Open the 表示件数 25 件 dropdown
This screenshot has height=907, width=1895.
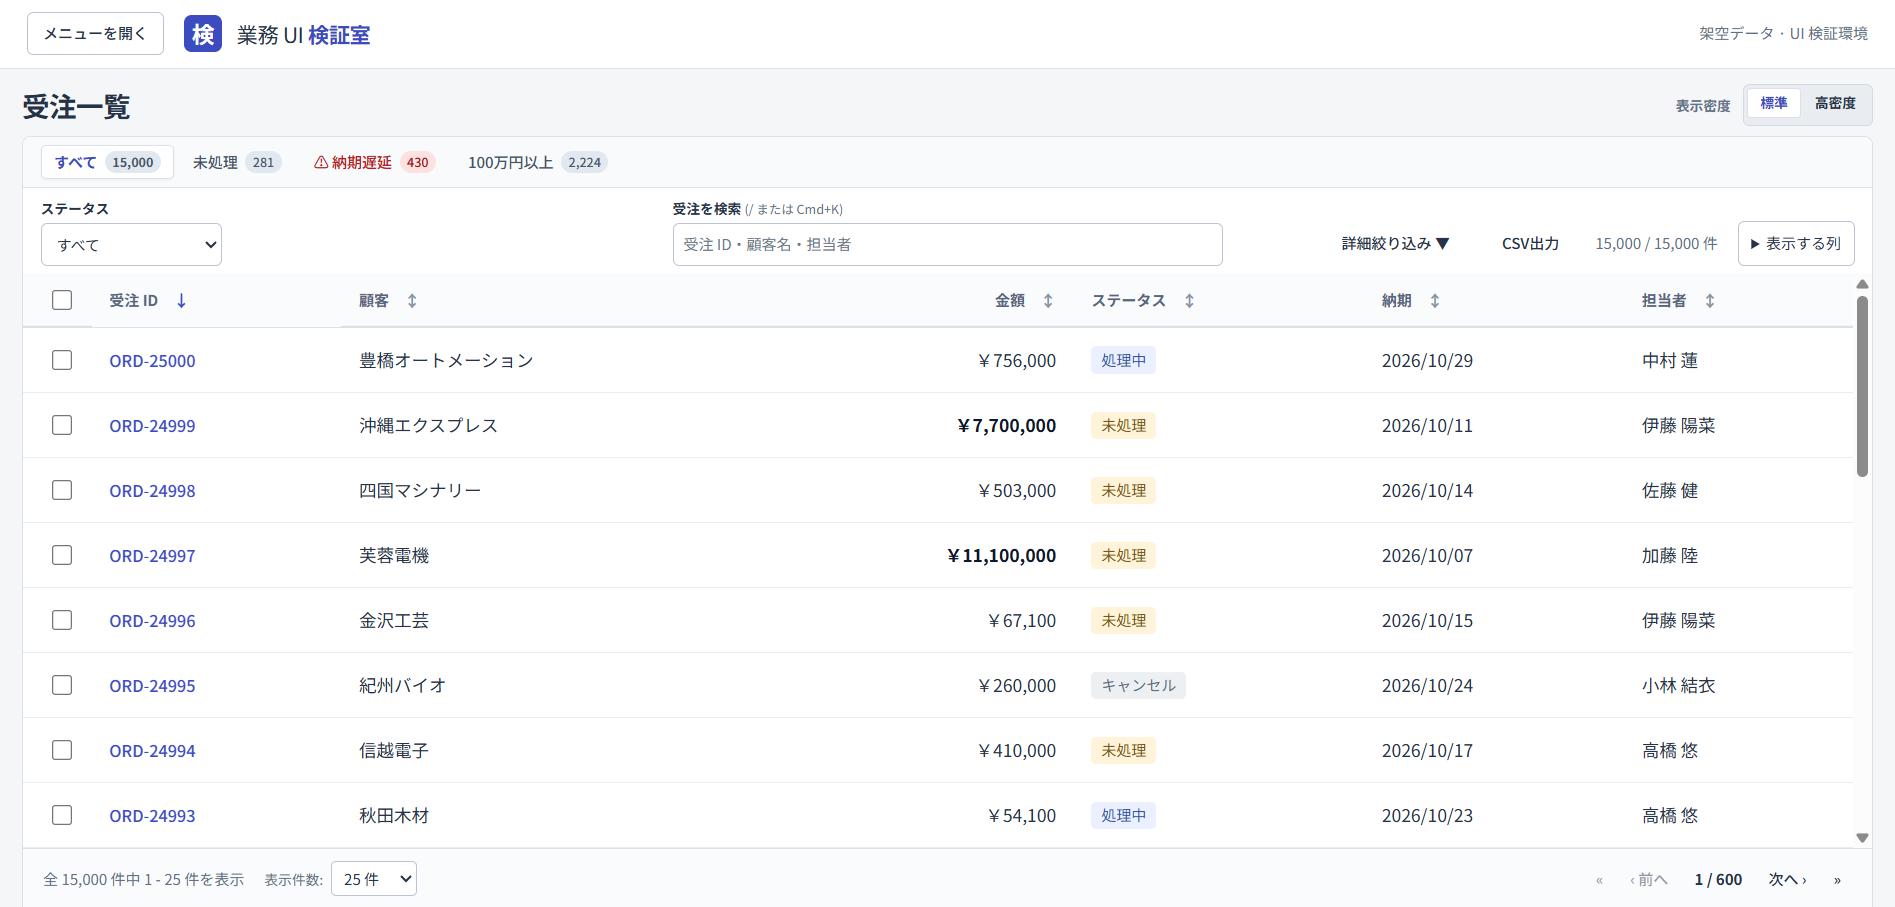coord(374,879)
